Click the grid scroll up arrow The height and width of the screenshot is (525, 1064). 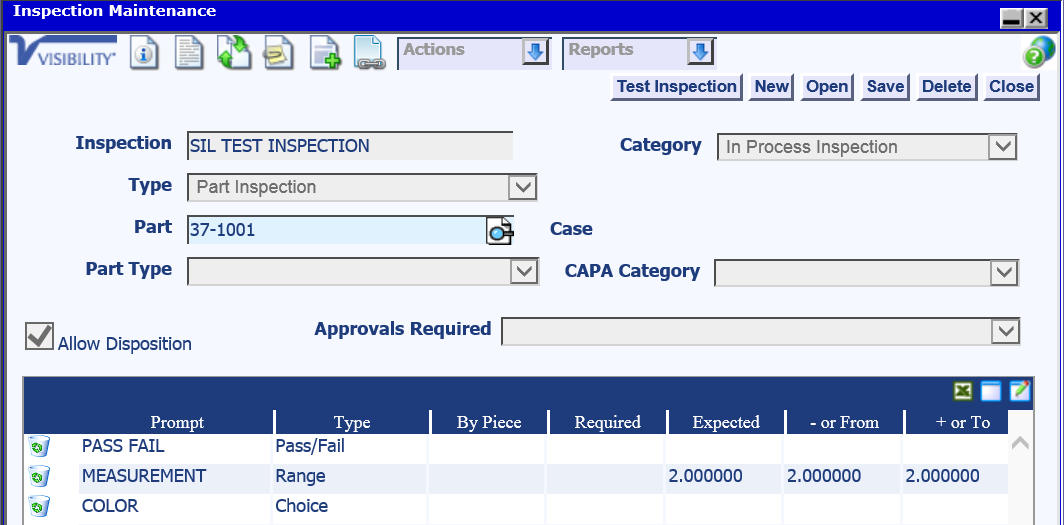click(x=1020, y=444)
